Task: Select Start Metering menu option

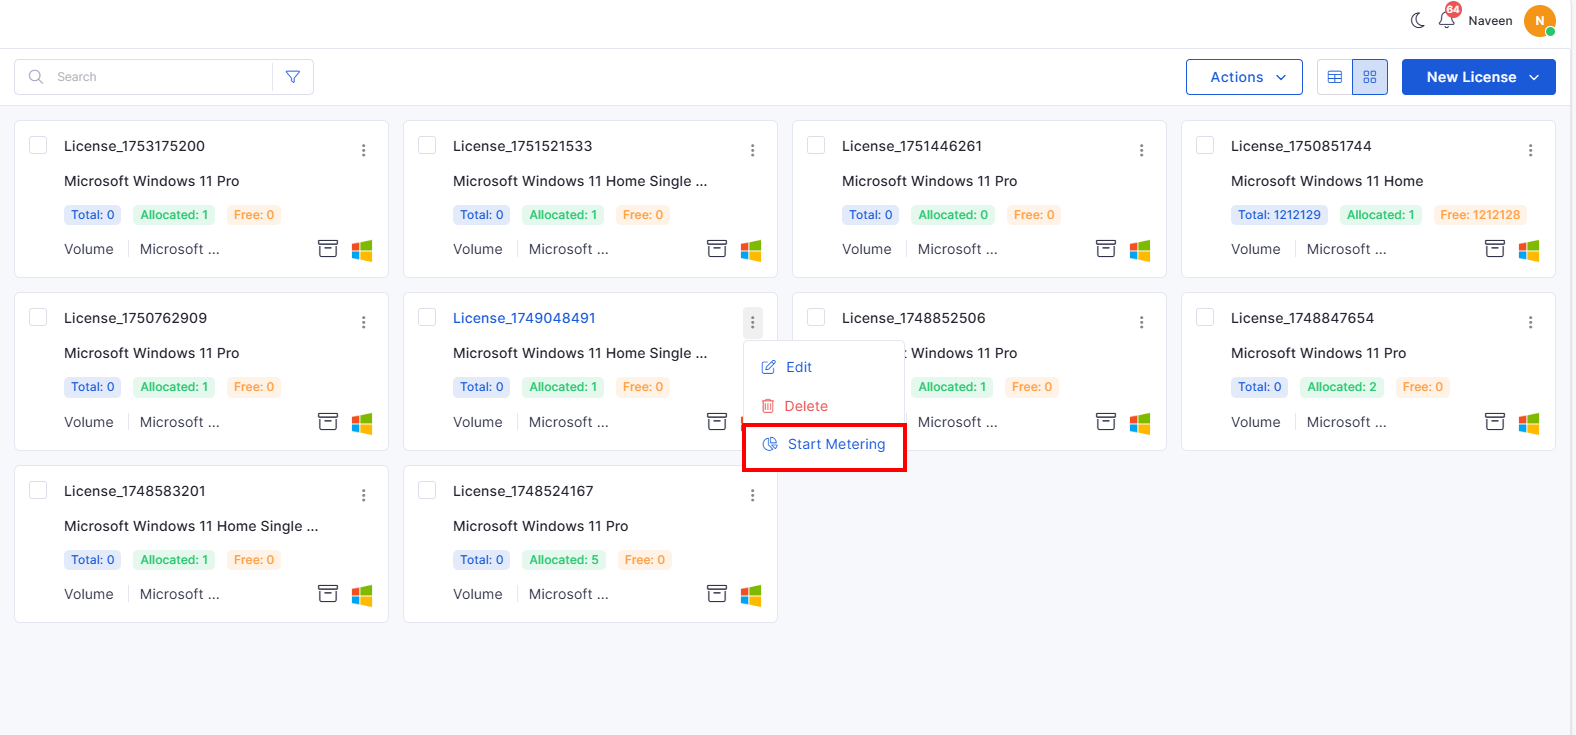Action: (835, 444)
